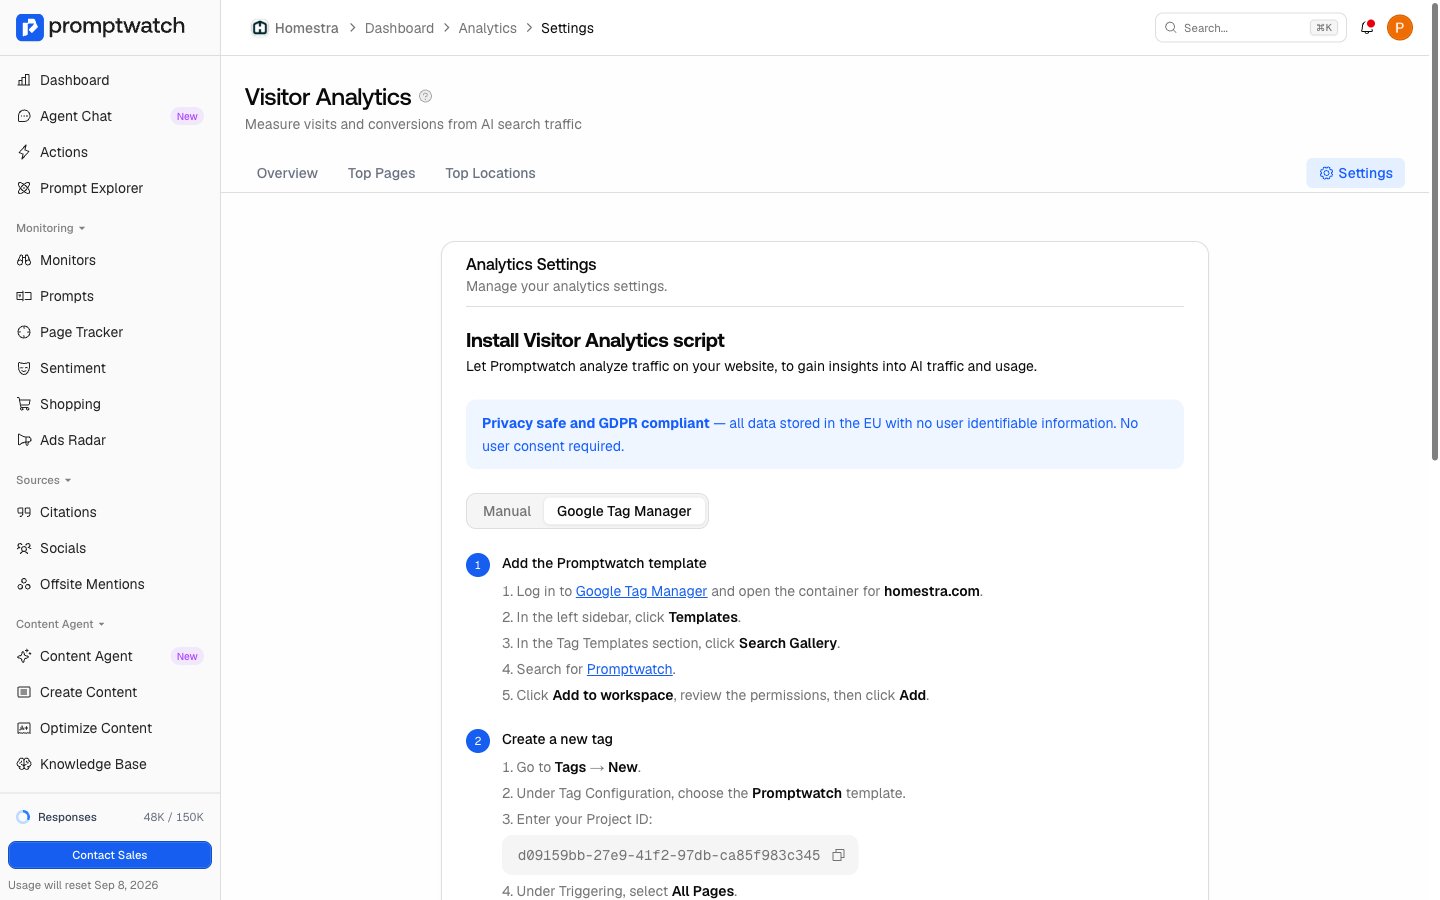
Task: Switch to the Overview tab
Action: pyautogui.click(x=287, y=173)
